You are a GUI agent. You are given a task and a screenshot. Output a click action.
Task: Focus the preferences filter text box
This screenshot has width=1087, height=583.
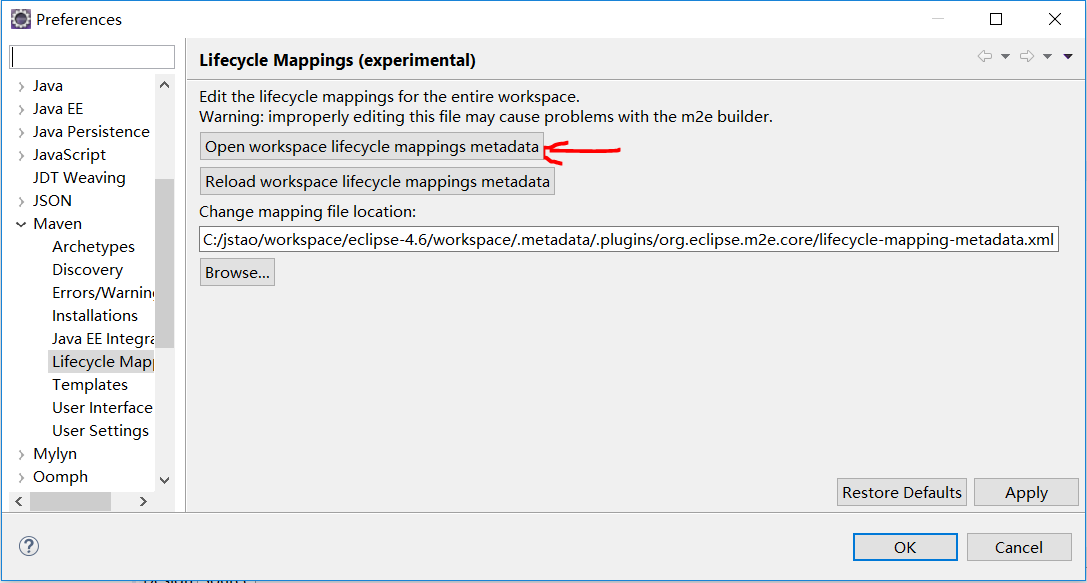92,57
